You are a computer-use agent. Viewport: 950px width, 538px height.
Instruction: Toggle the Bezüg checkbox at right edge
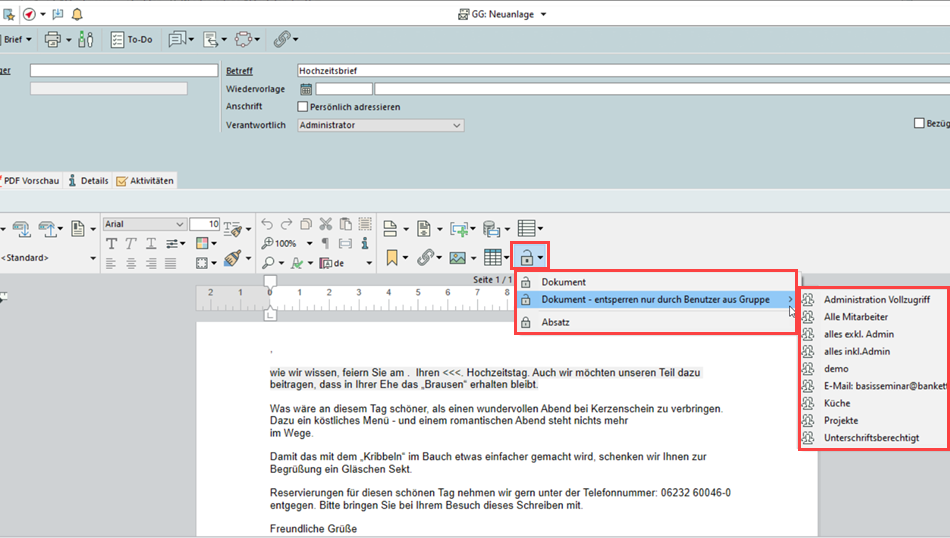919,124
